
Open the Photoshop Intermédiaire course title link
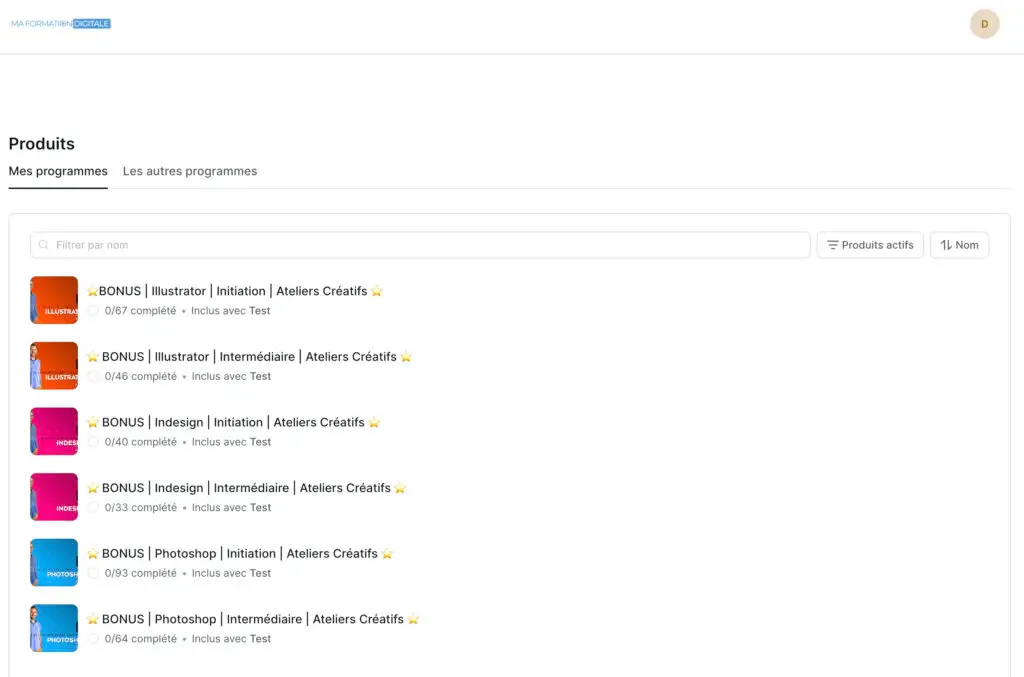pos(252,619)
